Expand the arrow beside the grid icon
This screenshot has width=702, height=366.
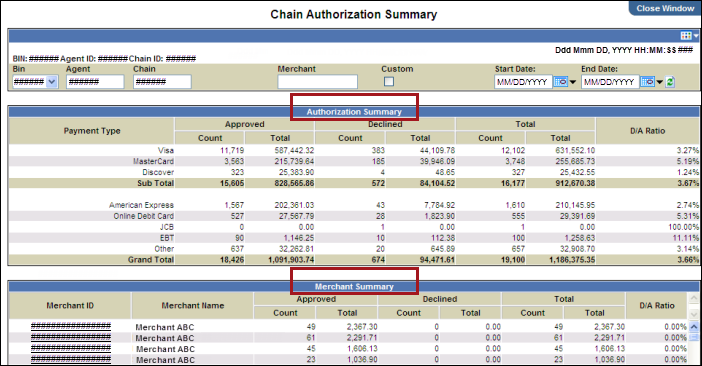696,36
